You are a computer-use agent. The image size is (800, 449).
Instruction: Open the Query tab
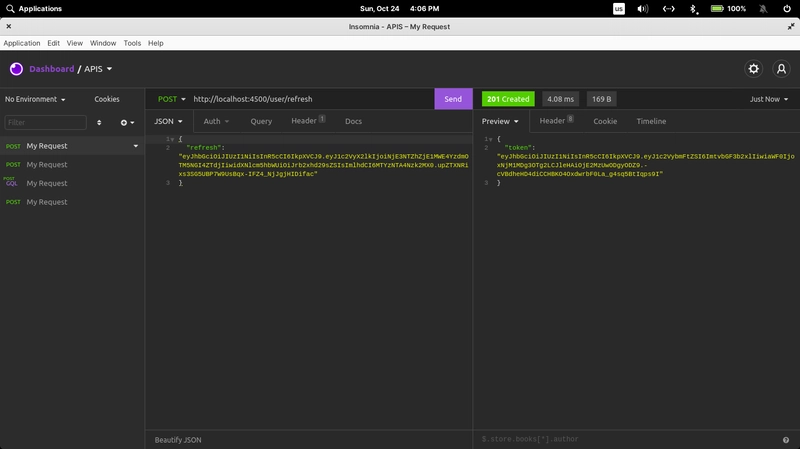[x=261, y=121]
